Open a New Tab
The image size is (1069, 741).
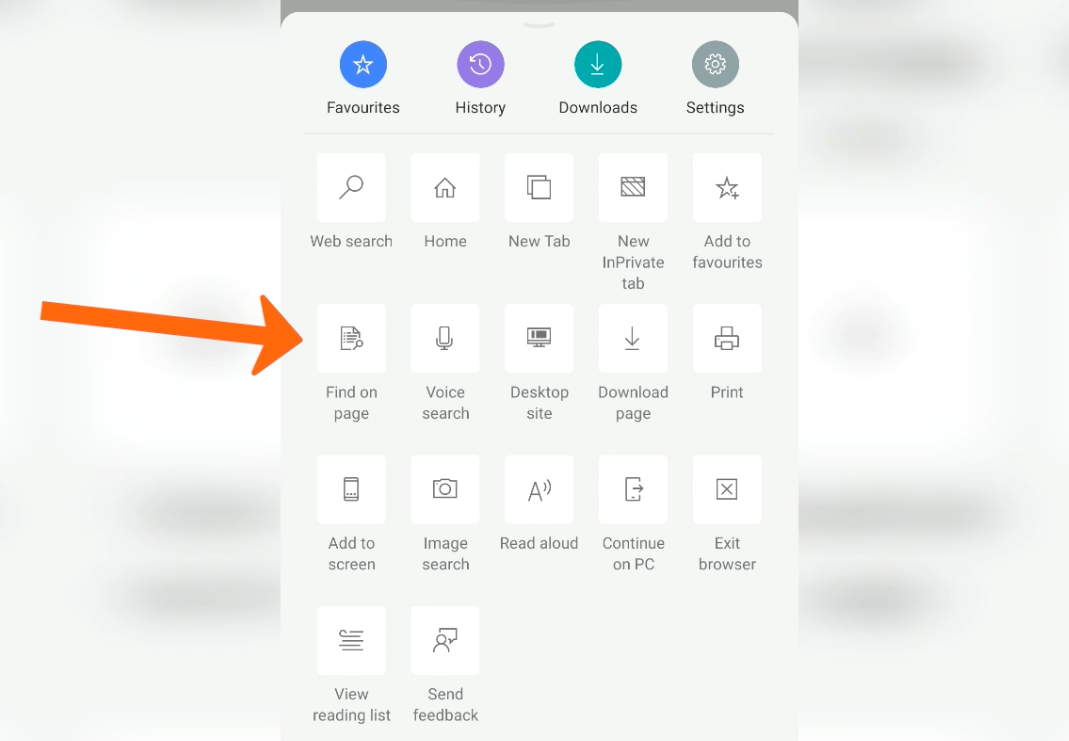pyautogui.click(x=539, y=188)
